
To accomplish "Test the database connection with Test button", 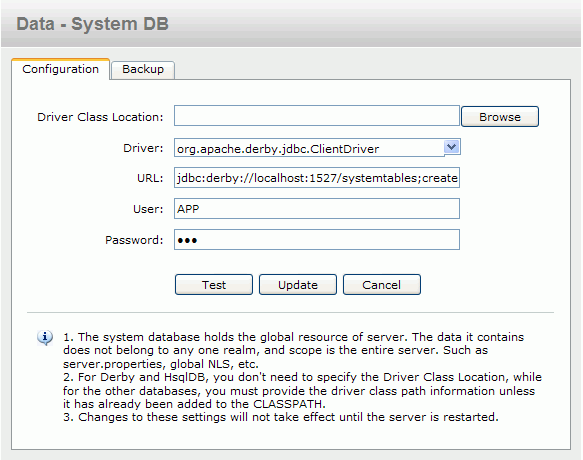I will 214,285.
